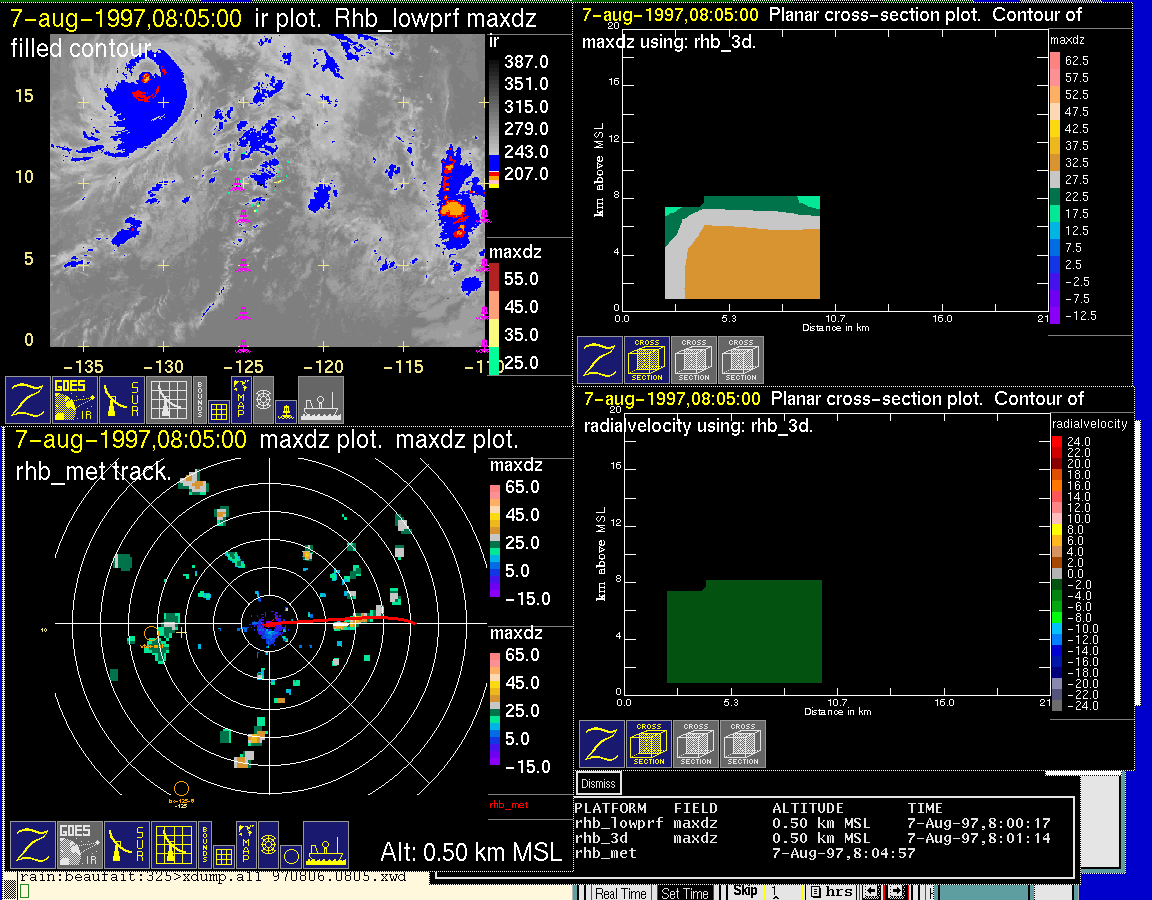1152x900 pixels.
Task: Select active cross-section icon under maxdz plot
Action: (647, 359)
